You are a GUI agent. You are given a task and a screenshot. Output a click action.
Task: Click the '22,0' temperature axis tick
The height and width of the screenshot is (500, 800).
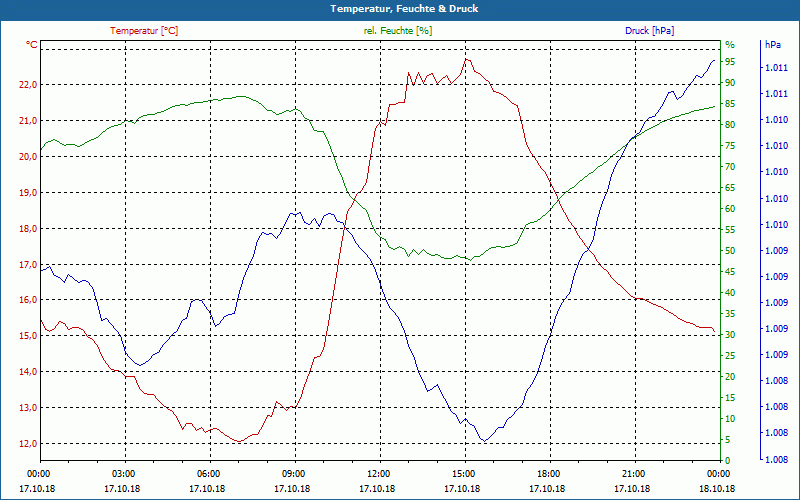[28, 85]
